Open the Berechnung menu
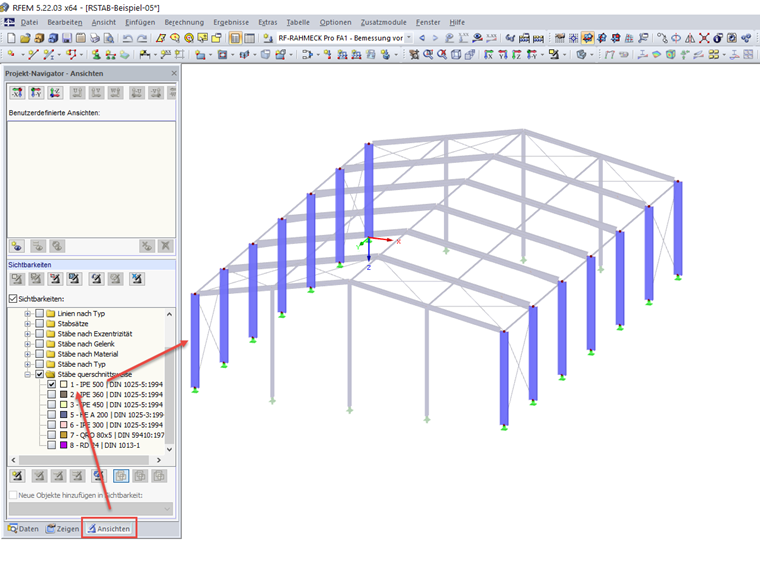 click(x=184, y=22)
